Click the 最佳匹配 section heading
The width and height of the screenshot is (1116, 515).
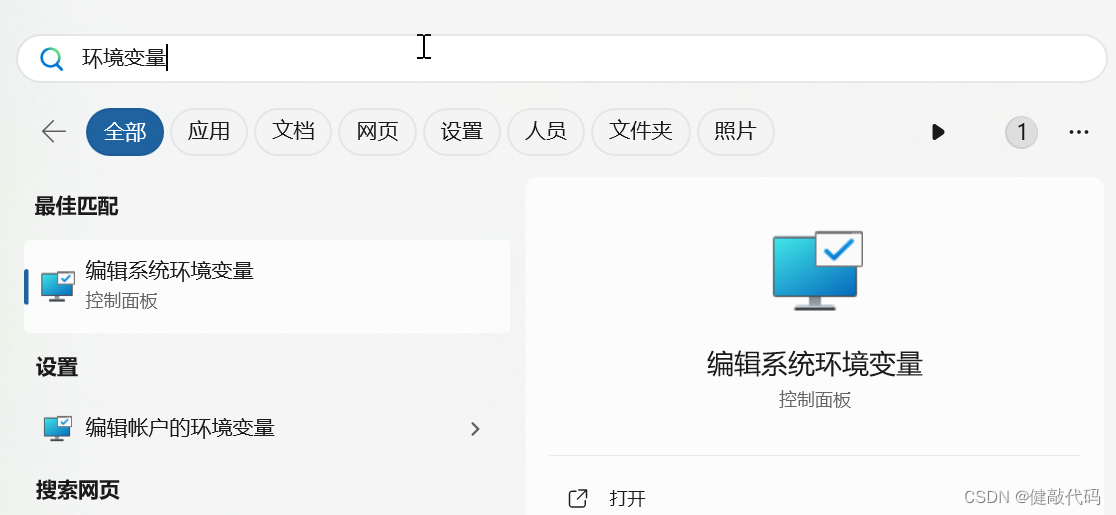tap(76, 206)
